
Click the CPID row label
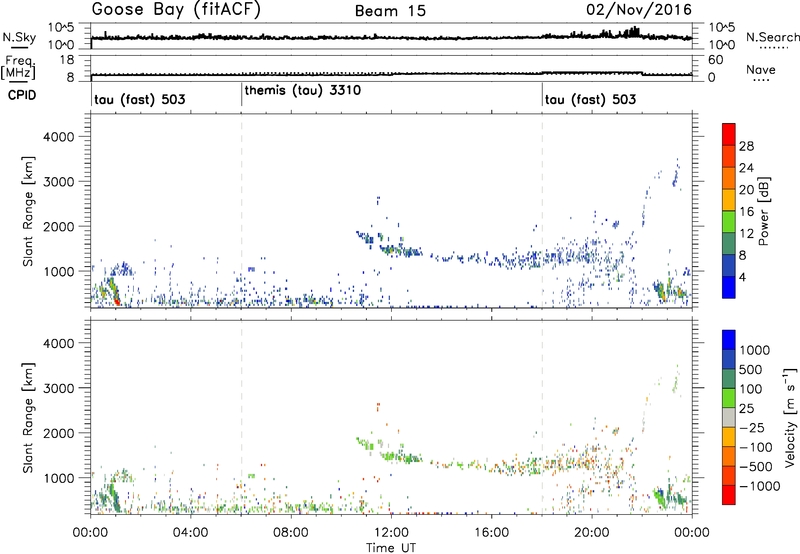click(22, 95)
